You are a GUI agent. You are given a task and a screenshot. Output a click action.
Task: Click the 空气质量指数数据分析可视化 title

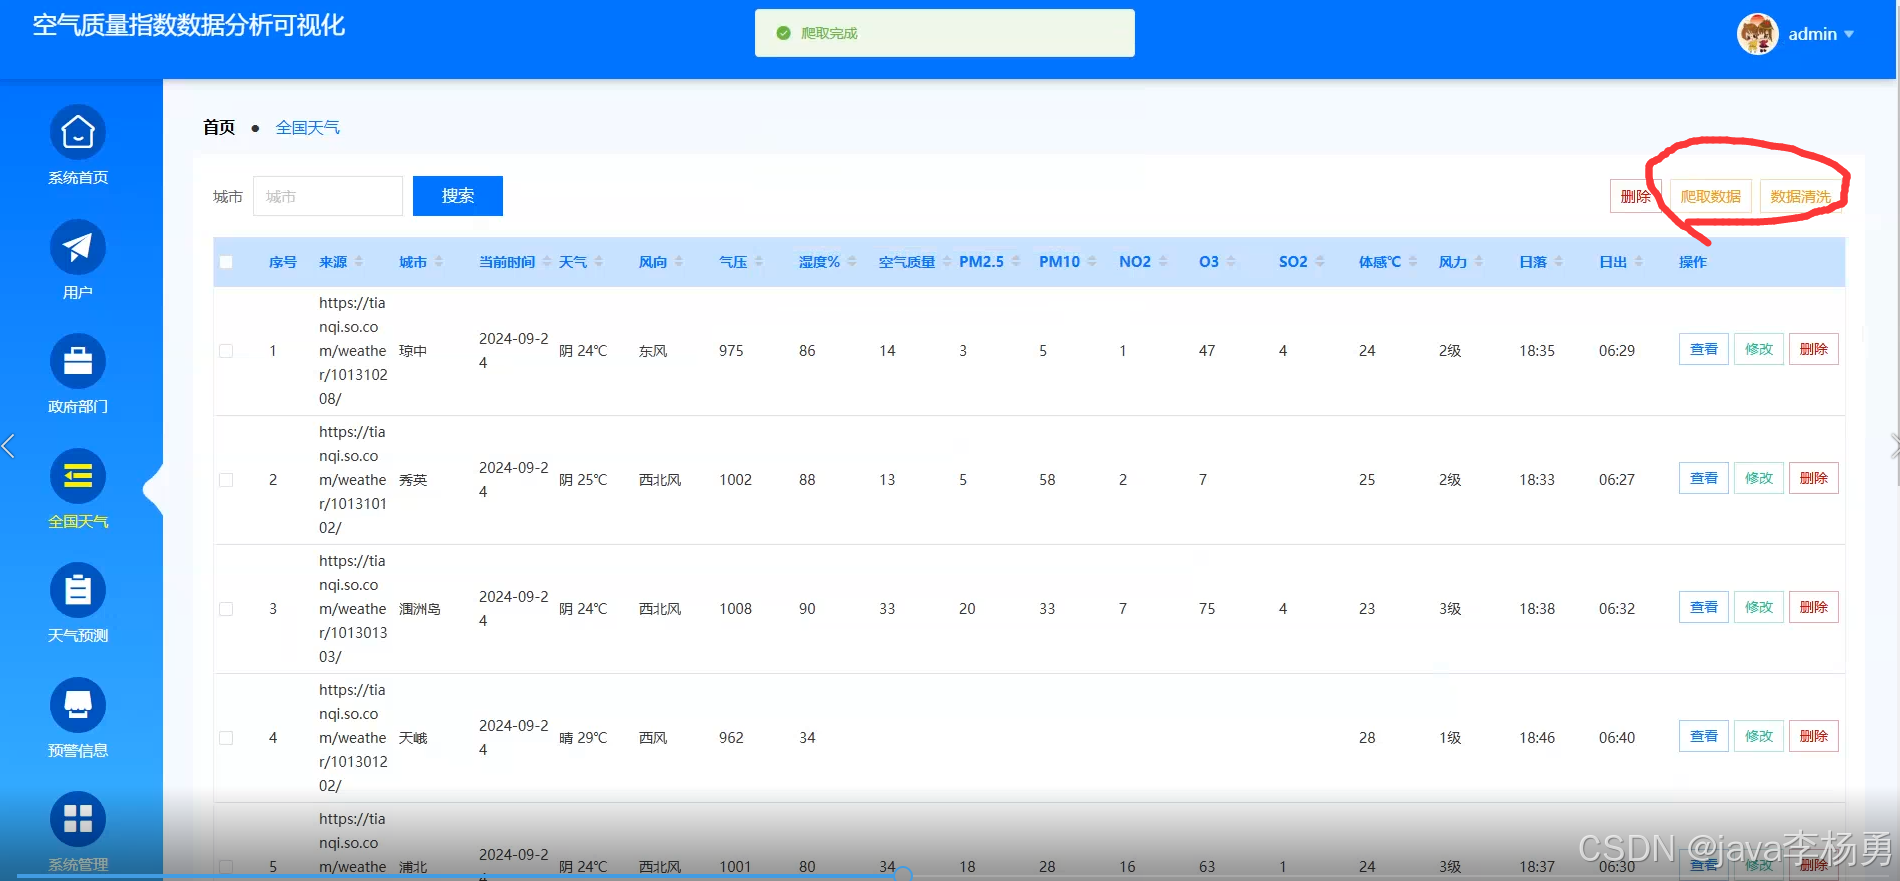pos(189,25)
